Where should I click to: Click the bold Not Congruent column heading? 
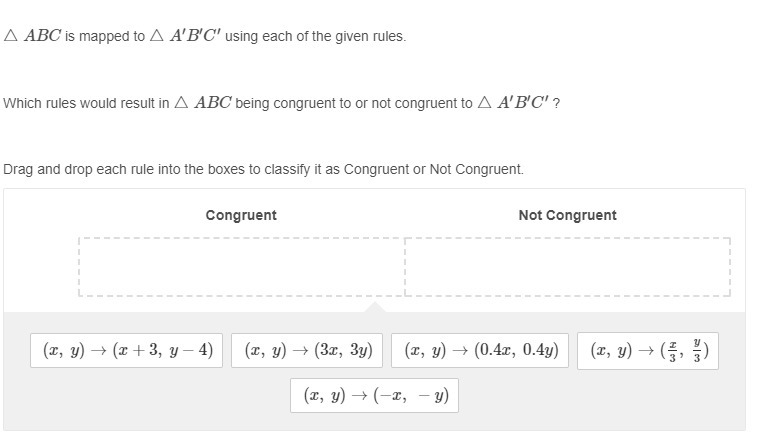point(567,215)
